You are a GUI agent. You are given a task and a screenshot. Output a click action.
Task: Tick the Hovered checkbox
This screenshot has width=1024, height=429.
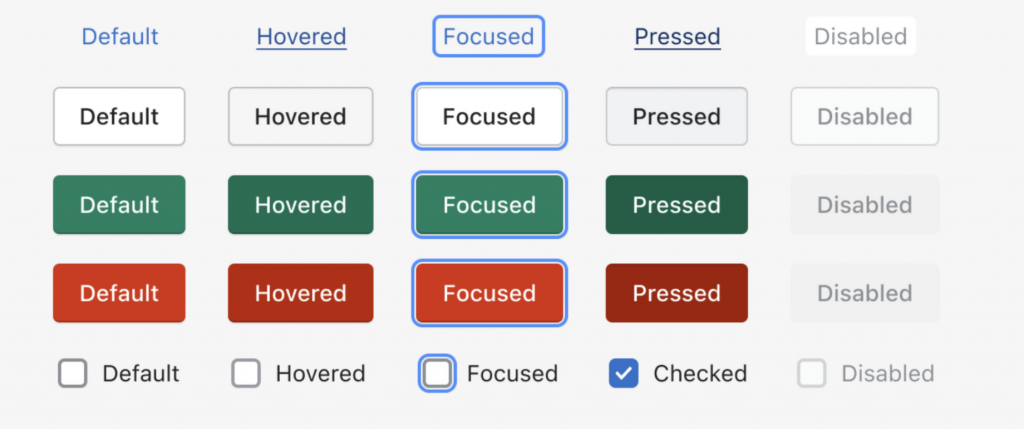coord(246,373)
